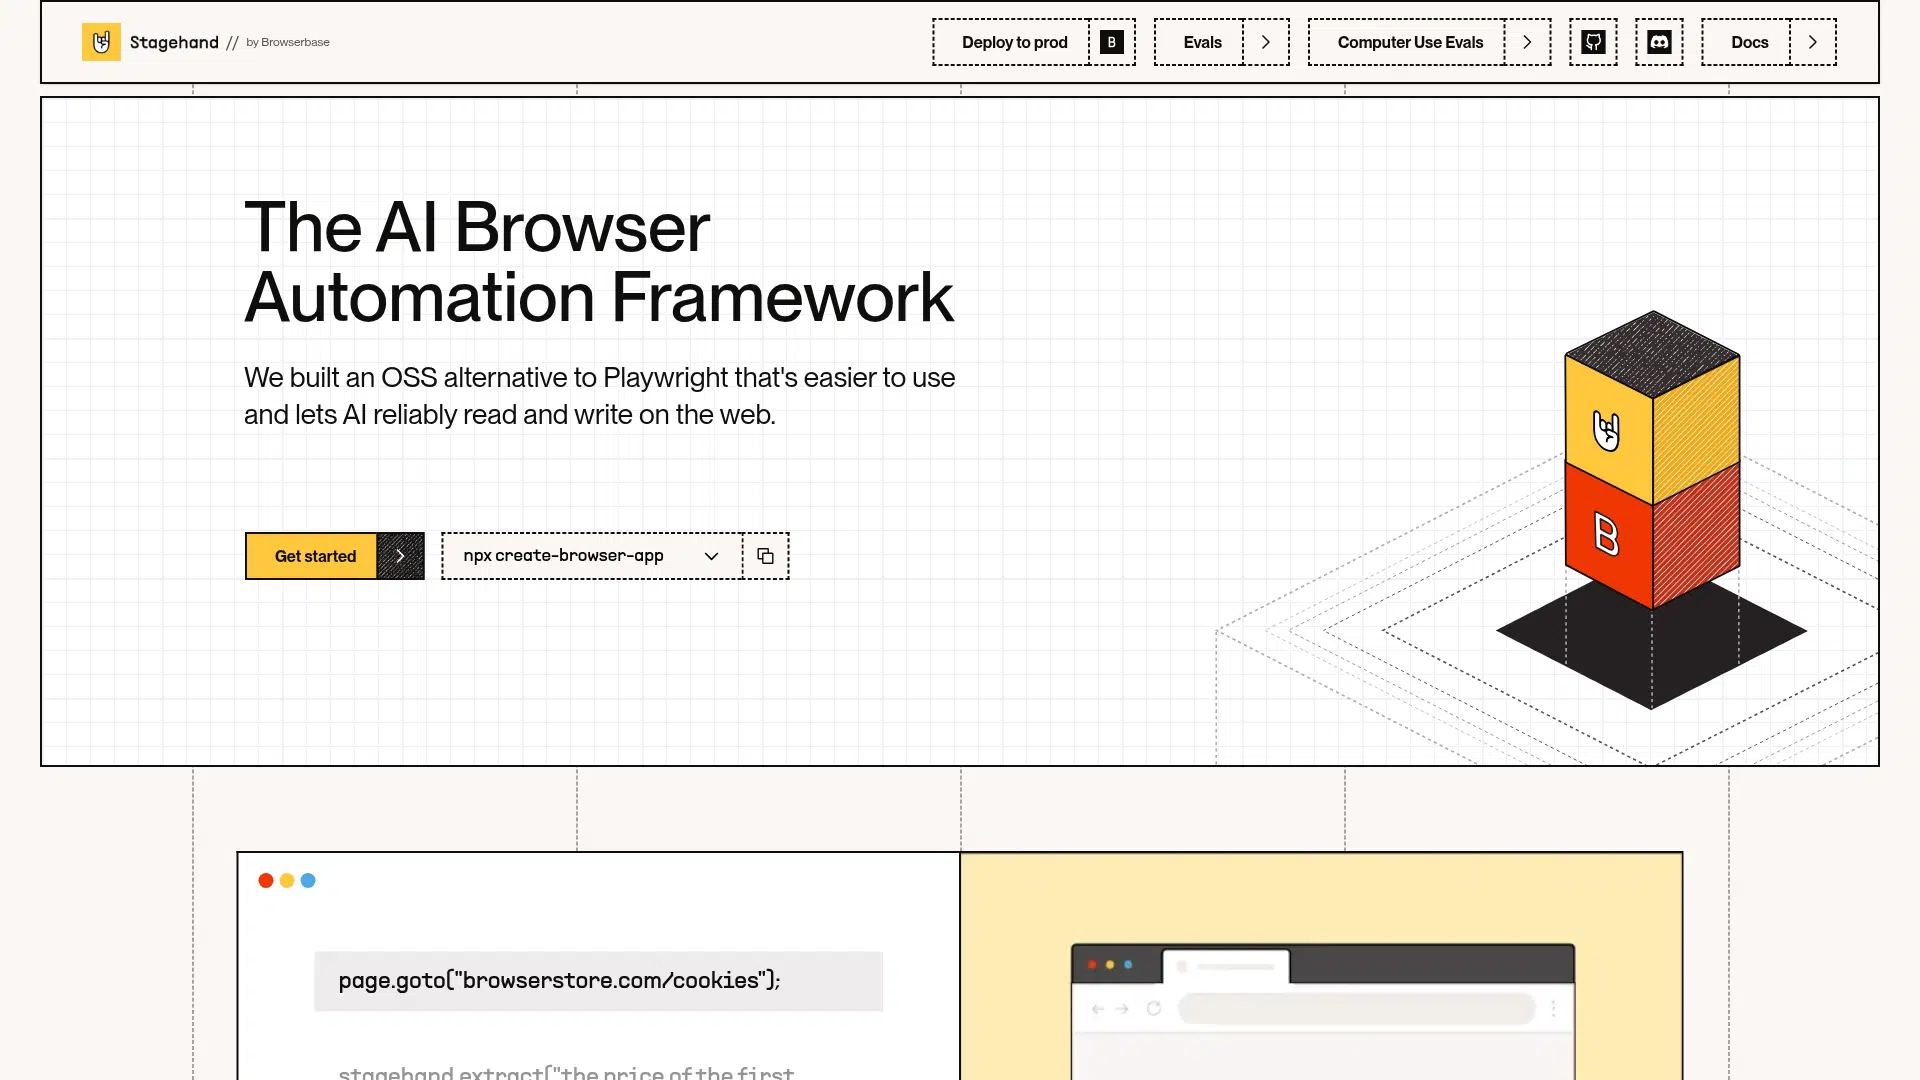The image size is (1920, 1080).
Task: Click the by Browserbase link
Action: pyautogui.click(x=287, y=42)
